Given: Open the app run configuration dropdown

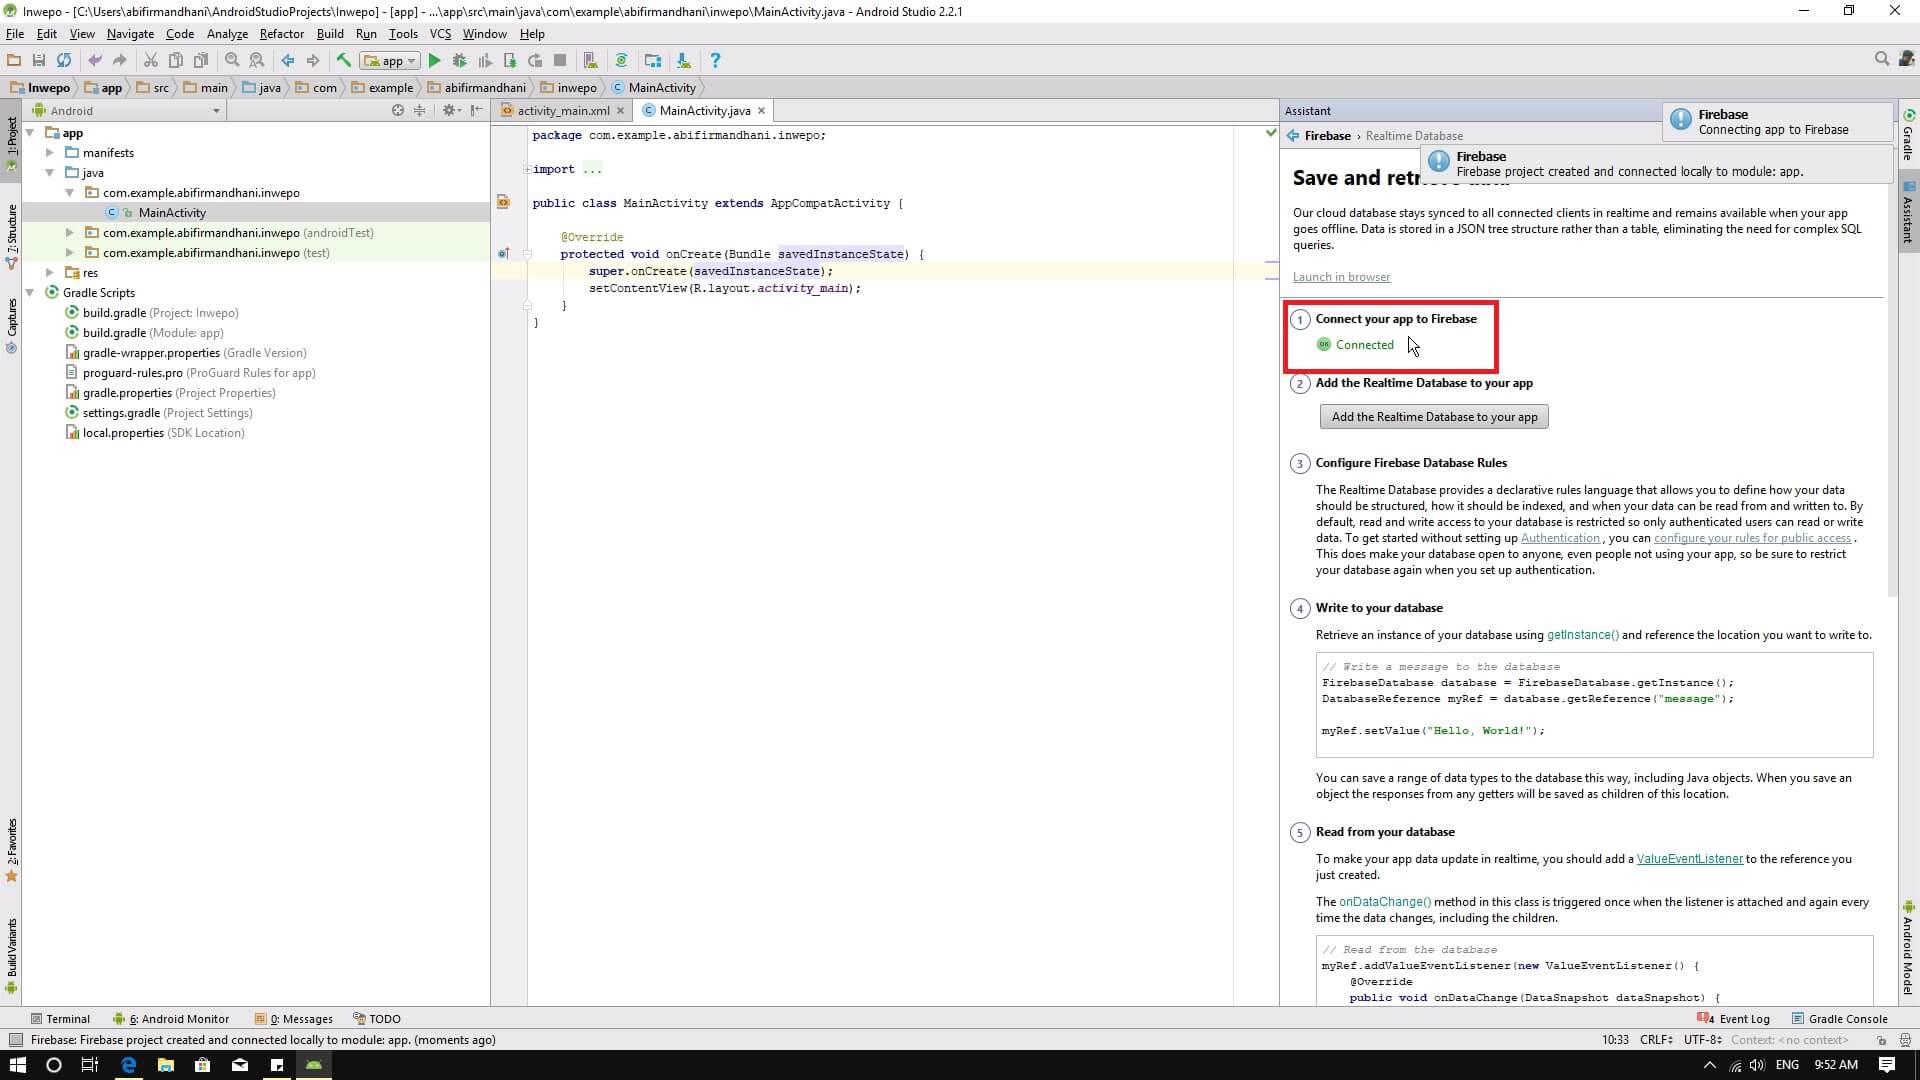Looking at the screenshot, I should 391,61.
